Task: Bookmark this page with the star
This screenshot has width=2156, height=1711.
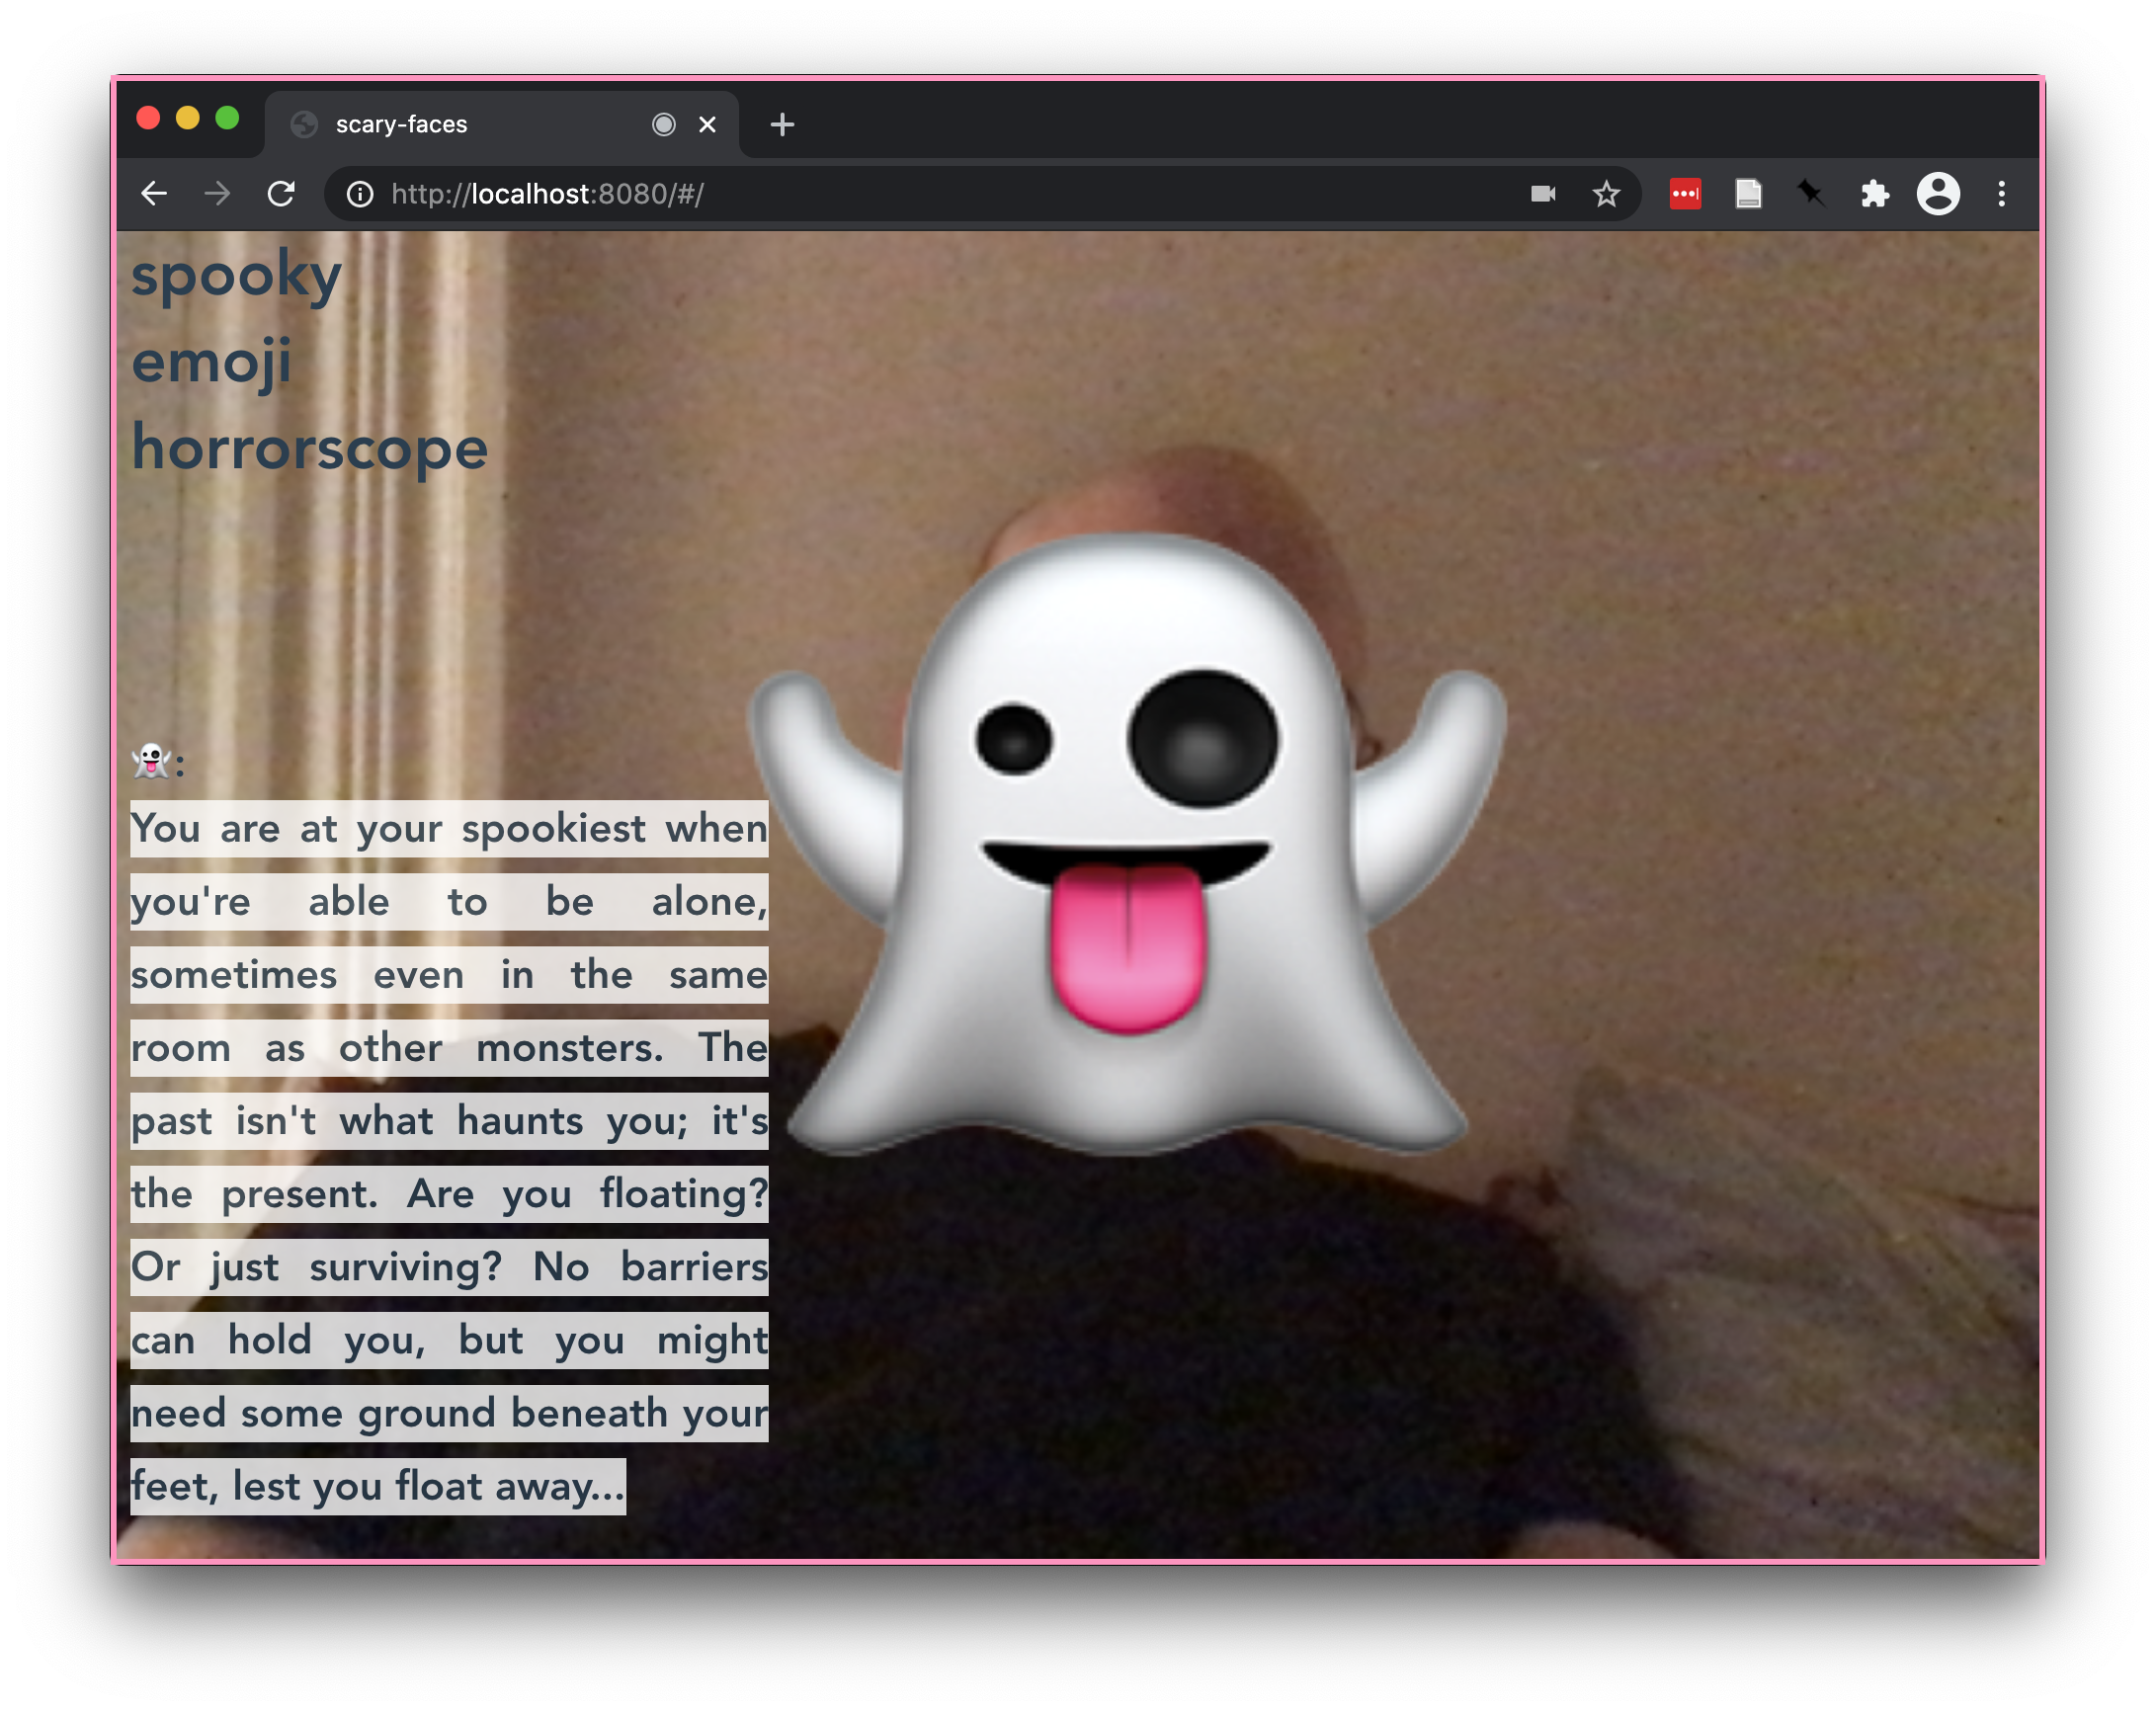Action: [1606, 194]
